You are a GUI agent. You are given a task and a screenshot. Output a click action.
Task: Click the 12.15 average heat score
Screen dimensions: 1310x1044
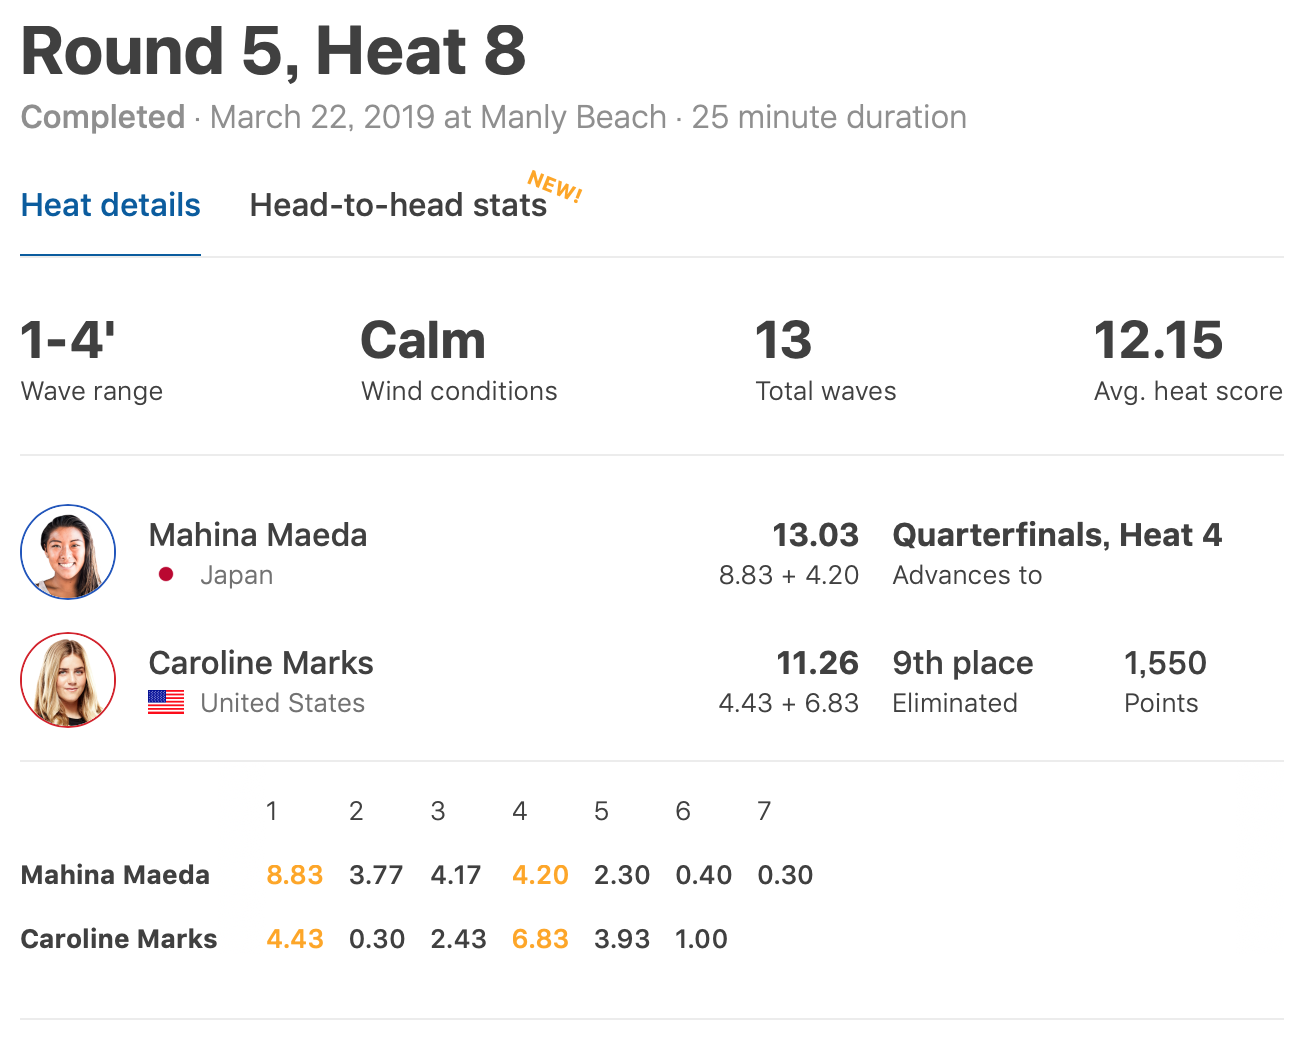[1158, 341]
